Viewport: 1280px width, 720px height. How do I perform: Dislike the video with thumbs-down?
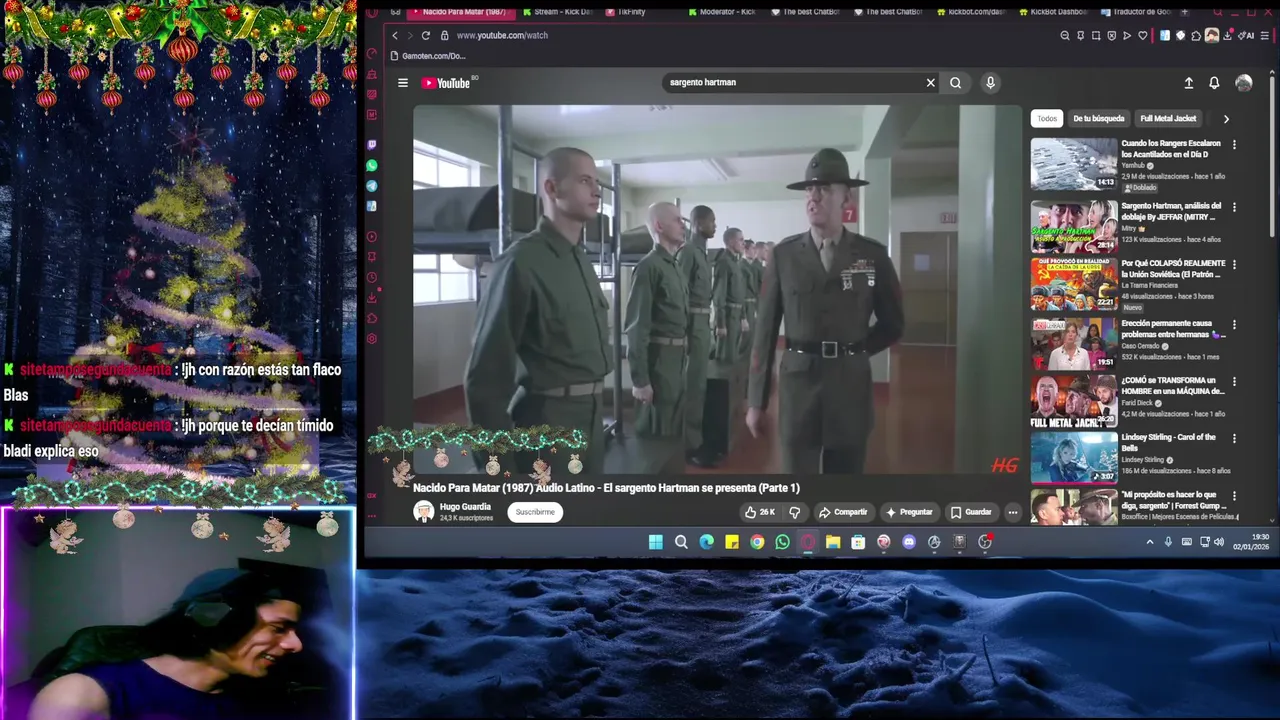[x=795, y=512]
